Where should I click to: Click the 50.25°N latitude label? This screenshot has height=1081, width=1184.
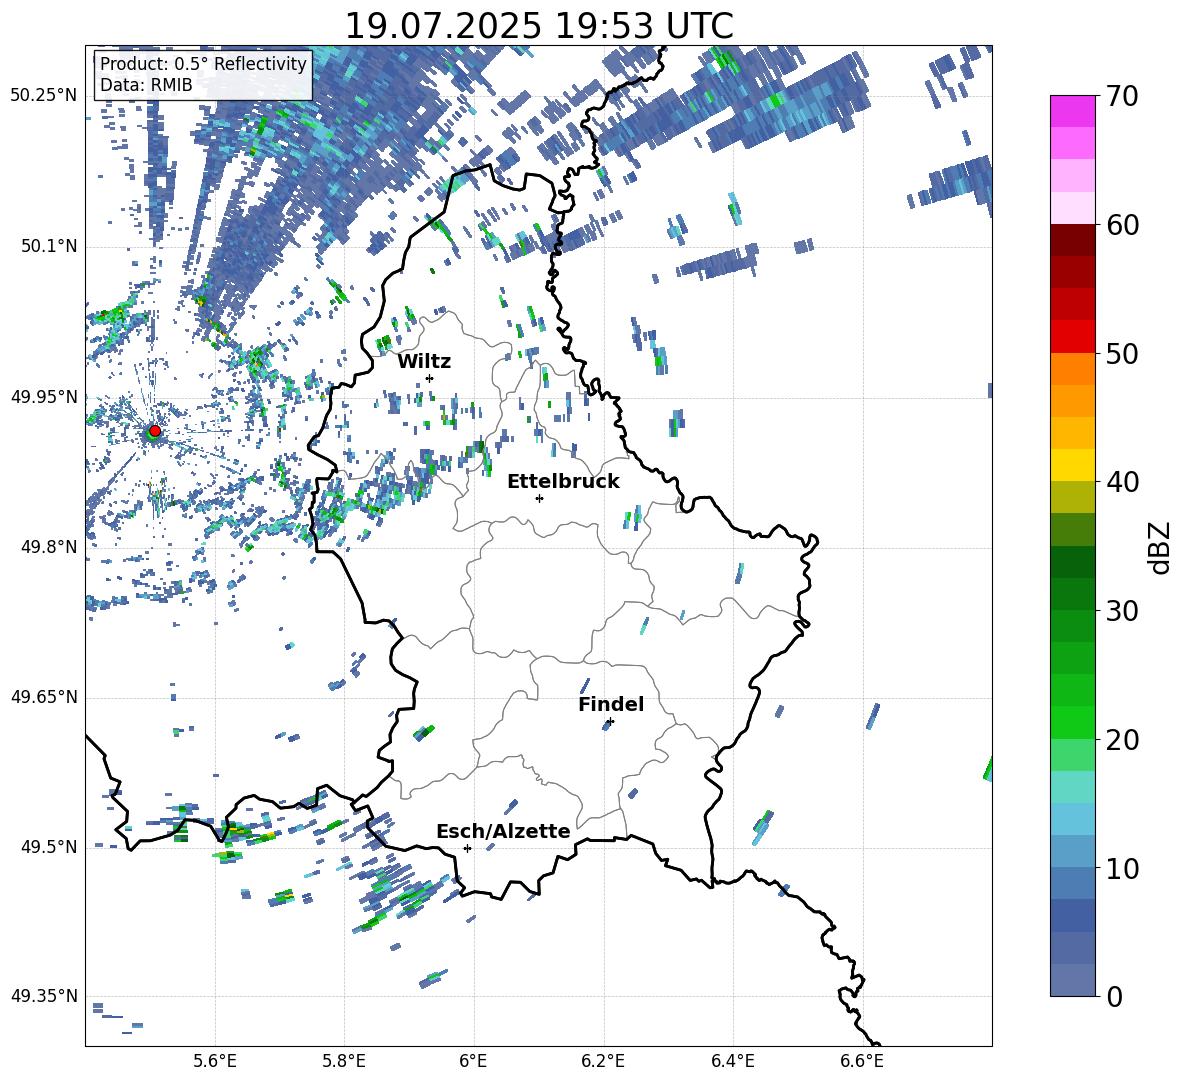tap(44, 96)
